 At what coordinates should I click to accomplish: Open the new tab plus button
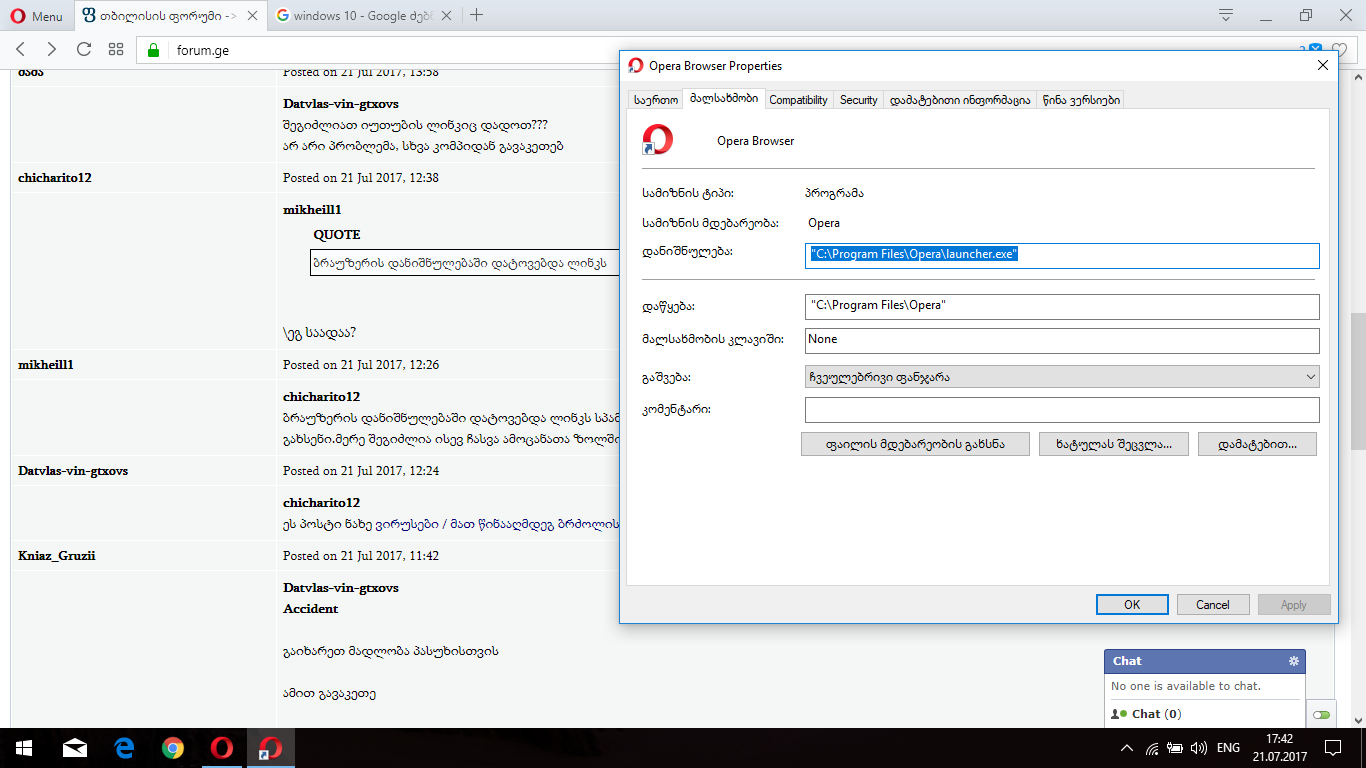(x=477, y=15)
